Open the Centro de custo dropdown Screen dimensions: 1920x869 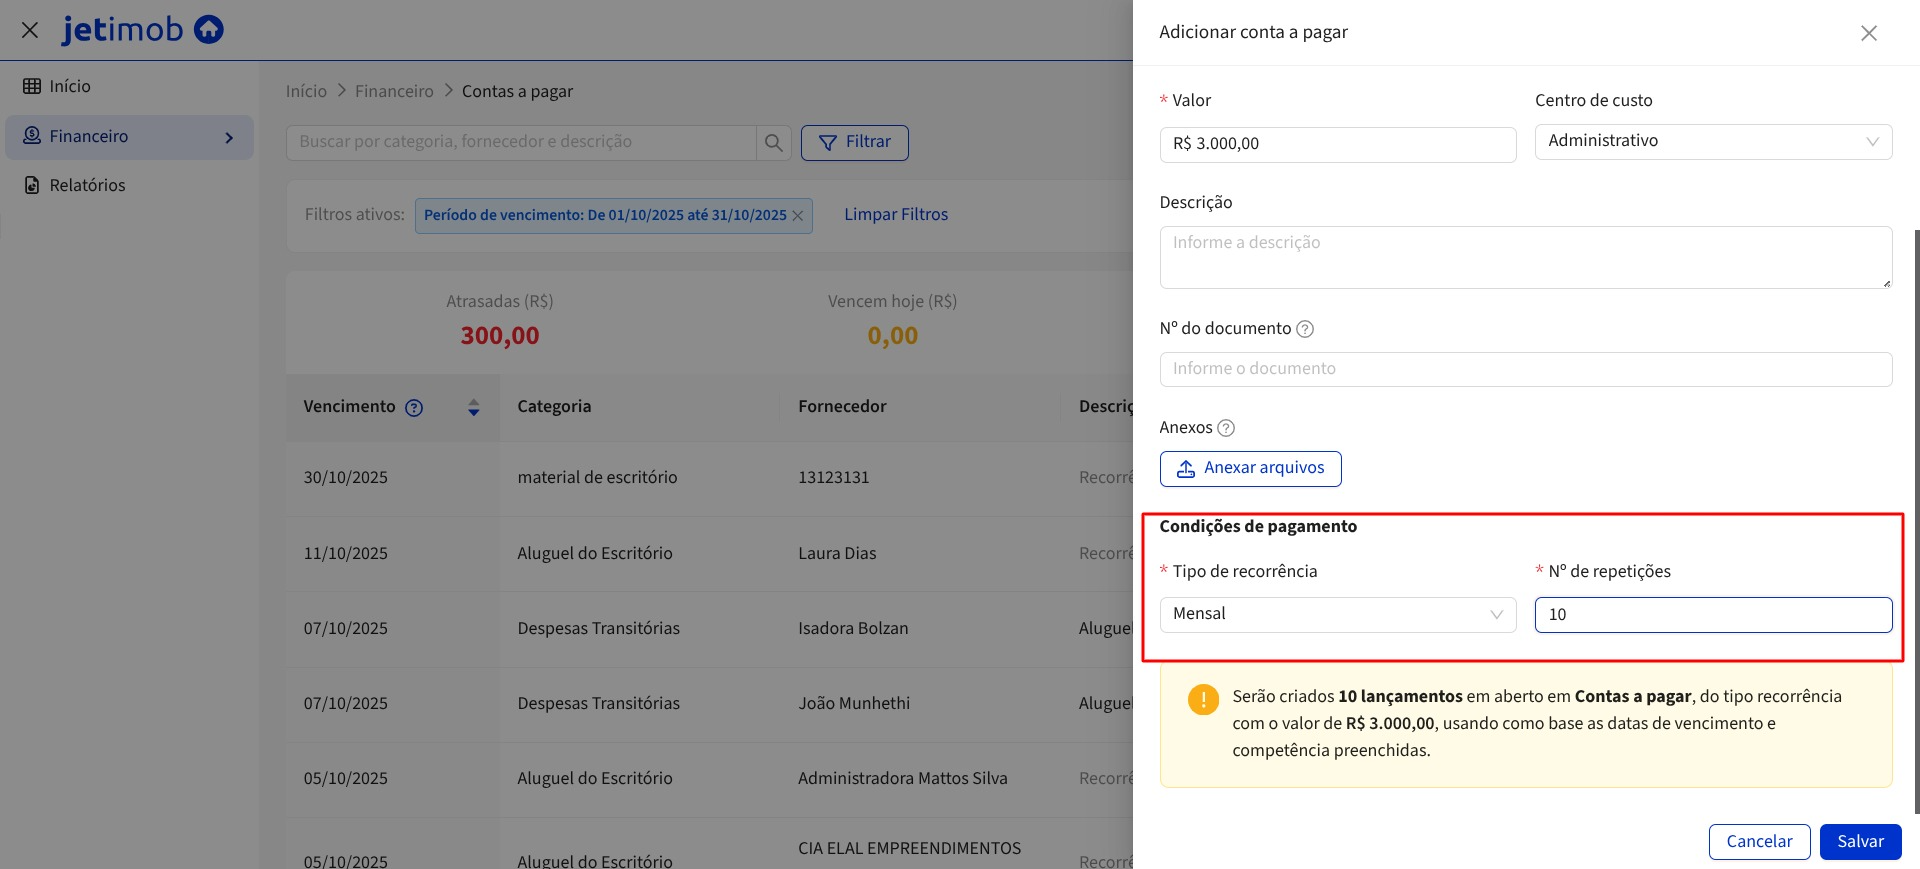click(x=1713, y=141)
